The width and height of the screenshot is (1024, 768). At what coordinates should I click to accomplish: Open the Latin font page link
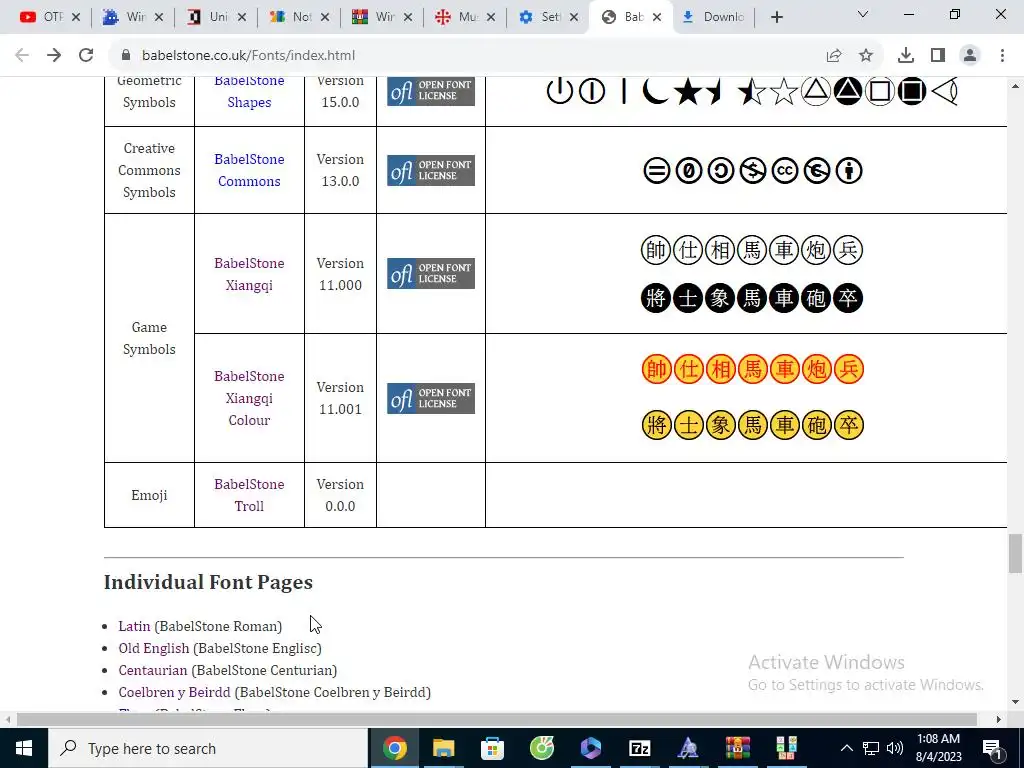click(x=134, y=626)
